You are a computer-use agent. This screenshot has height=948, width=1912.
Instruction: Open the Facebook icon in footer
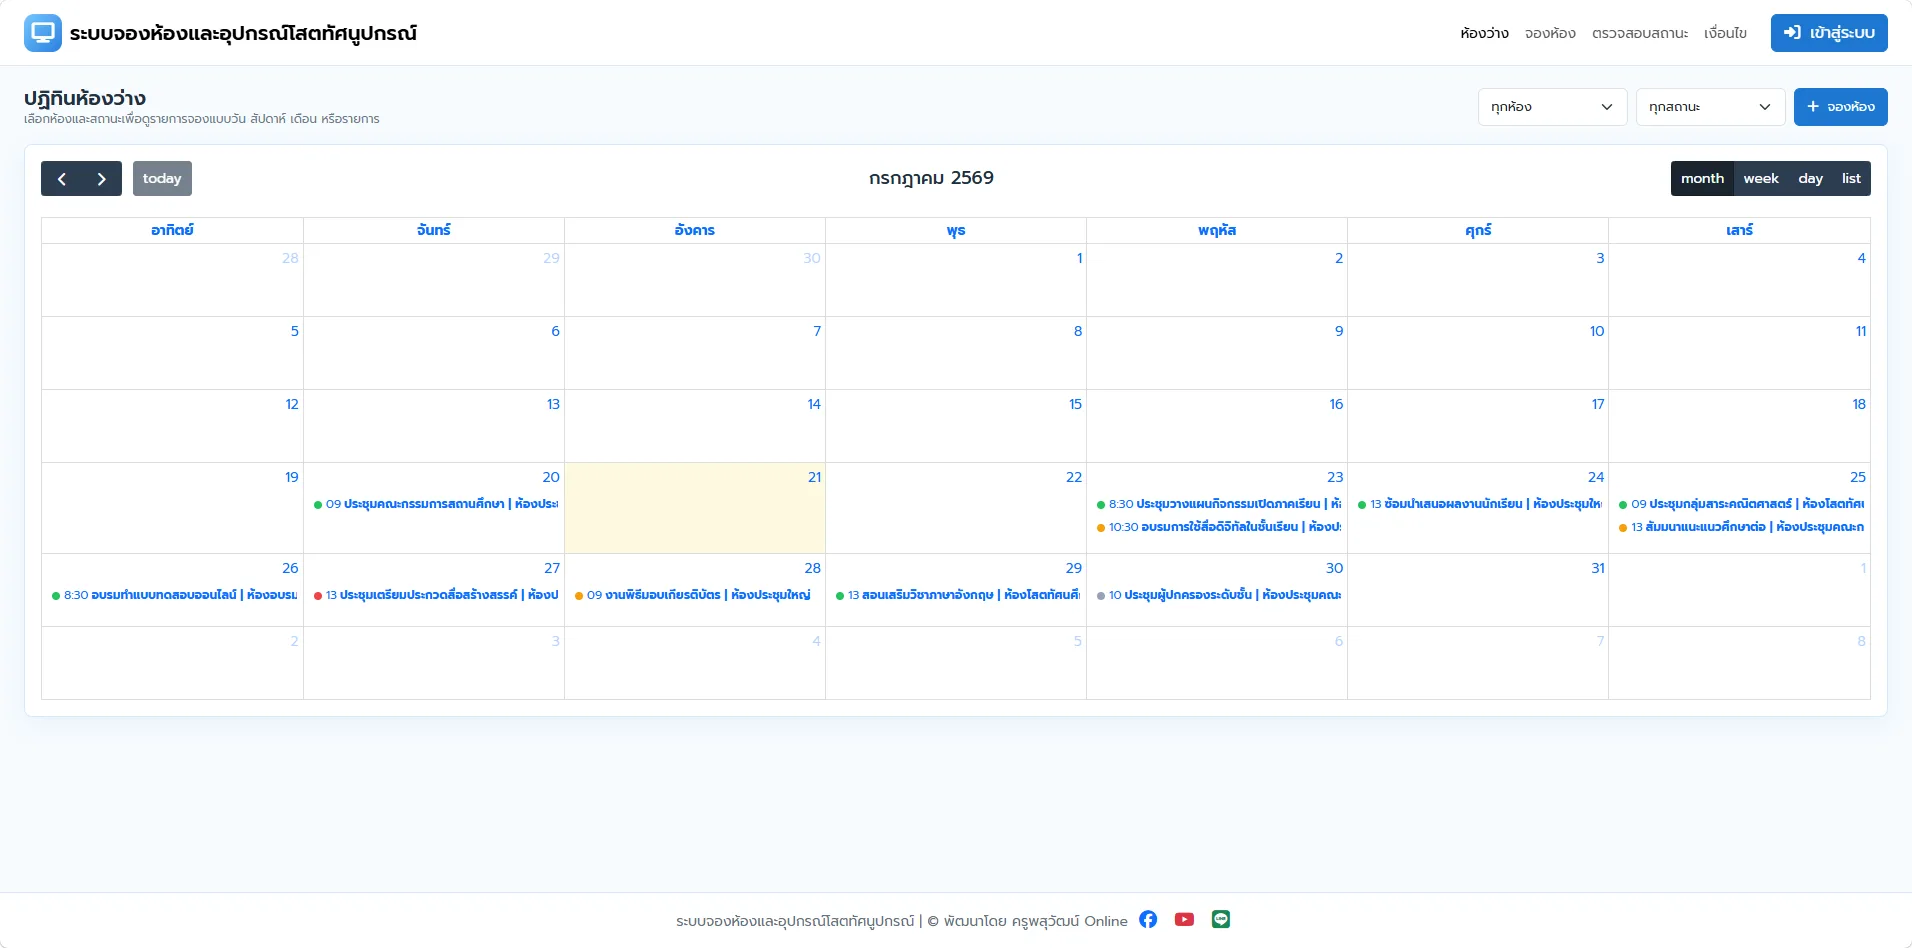[1148, 919]
